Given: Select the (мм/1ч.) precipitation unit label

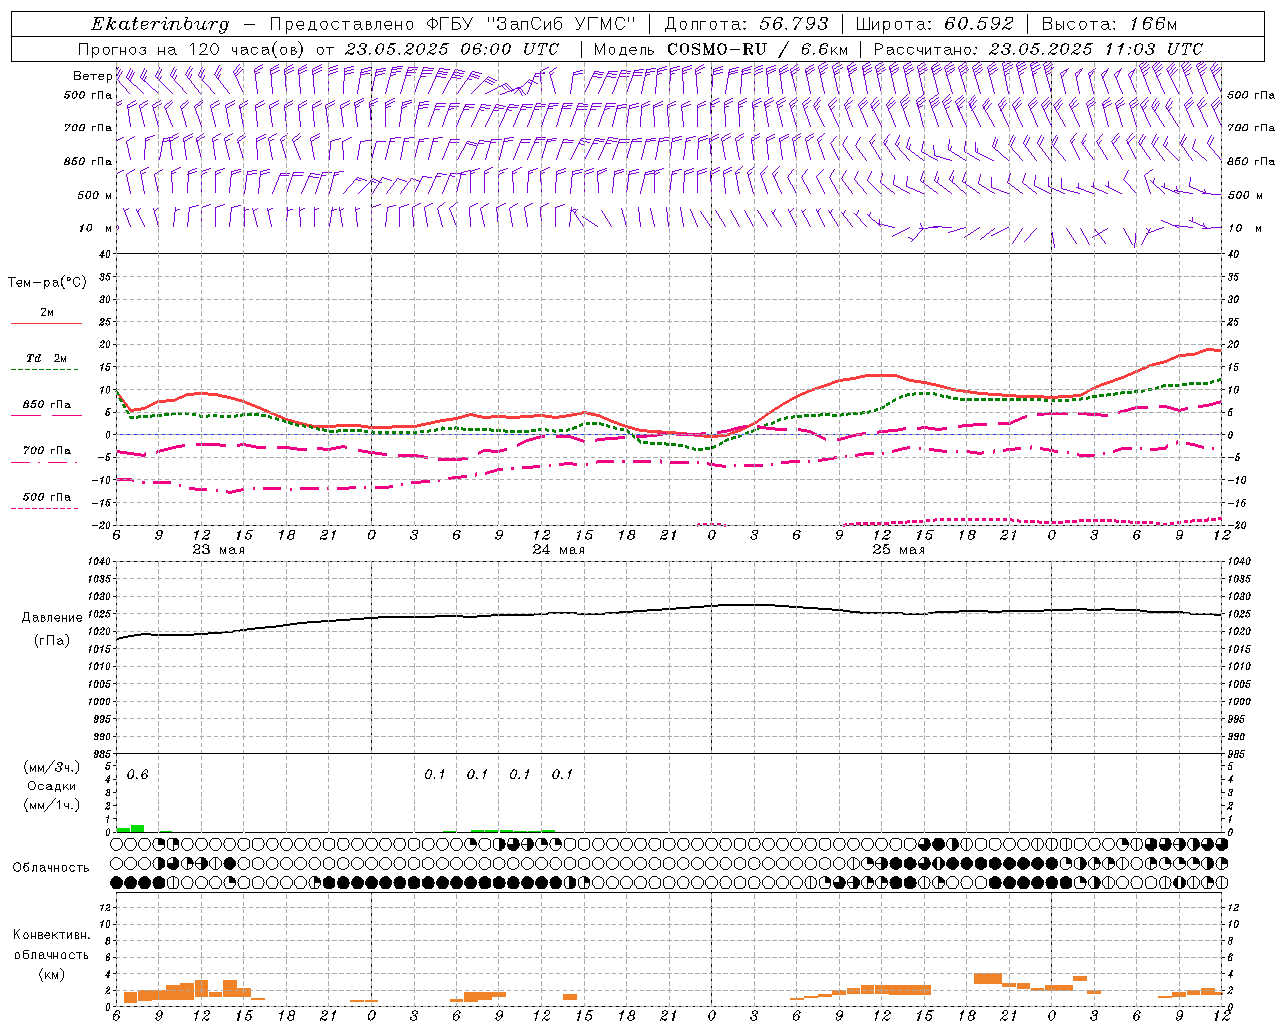Looking at the screenshot, I should [51, 805].
